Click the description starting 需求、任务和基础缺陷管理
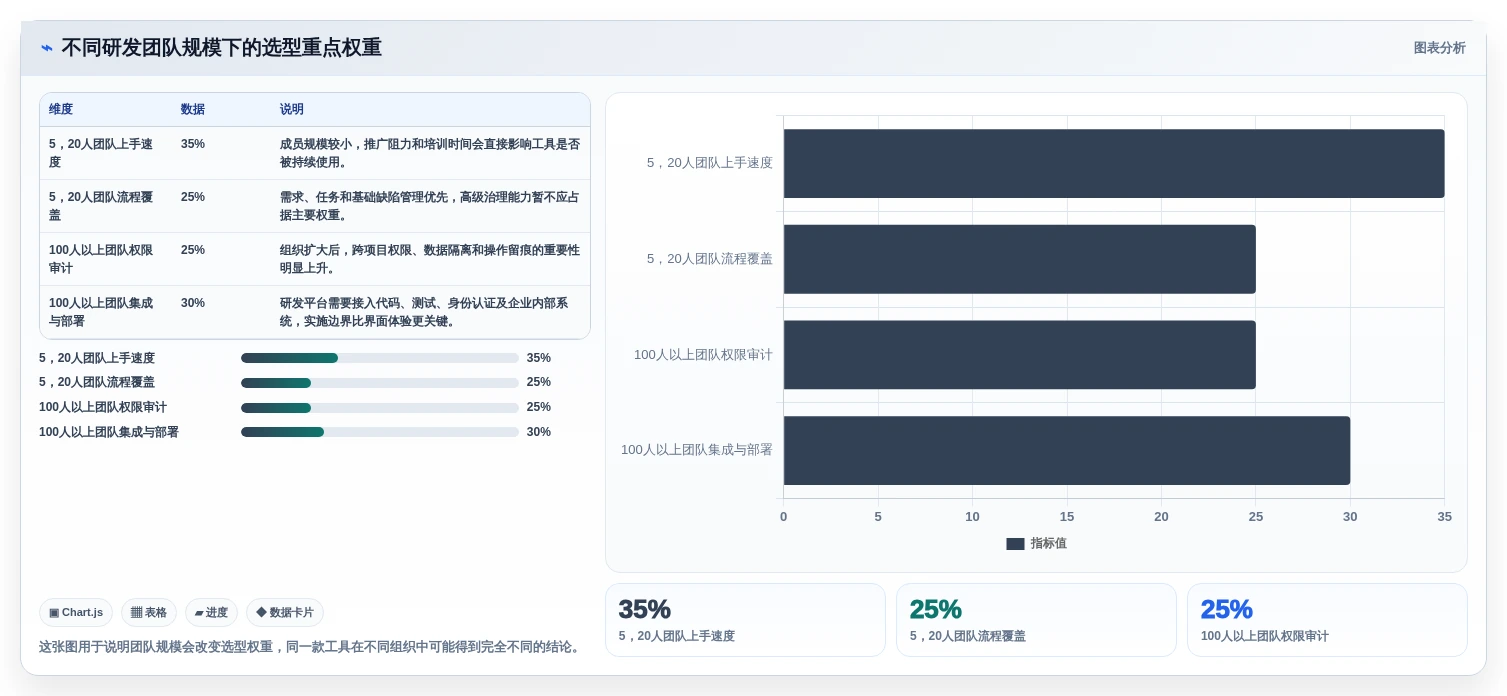 coord(430,206)
